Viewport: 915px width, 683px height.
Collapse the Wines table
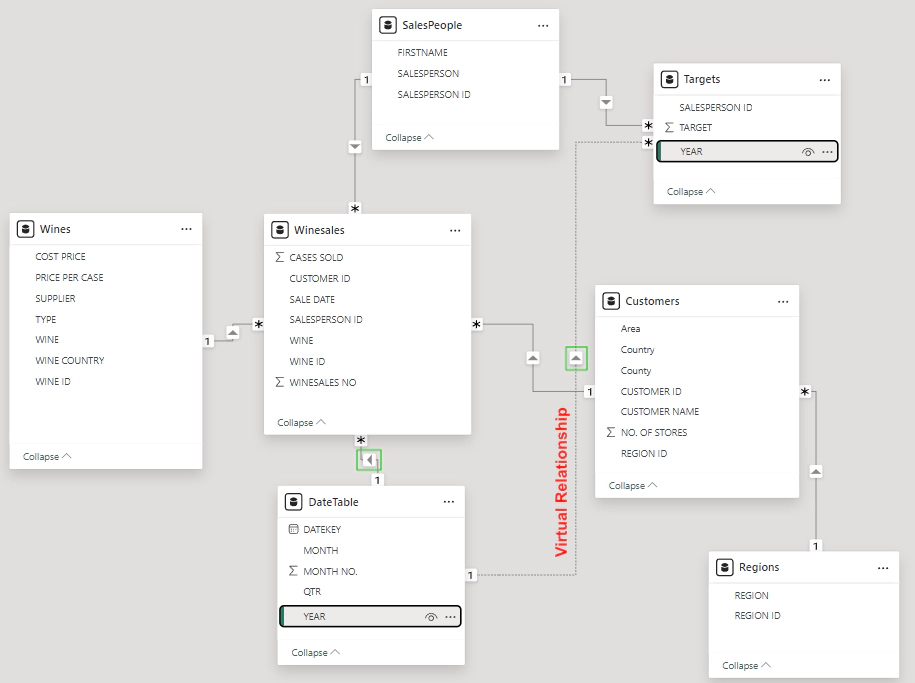(45, 456)
